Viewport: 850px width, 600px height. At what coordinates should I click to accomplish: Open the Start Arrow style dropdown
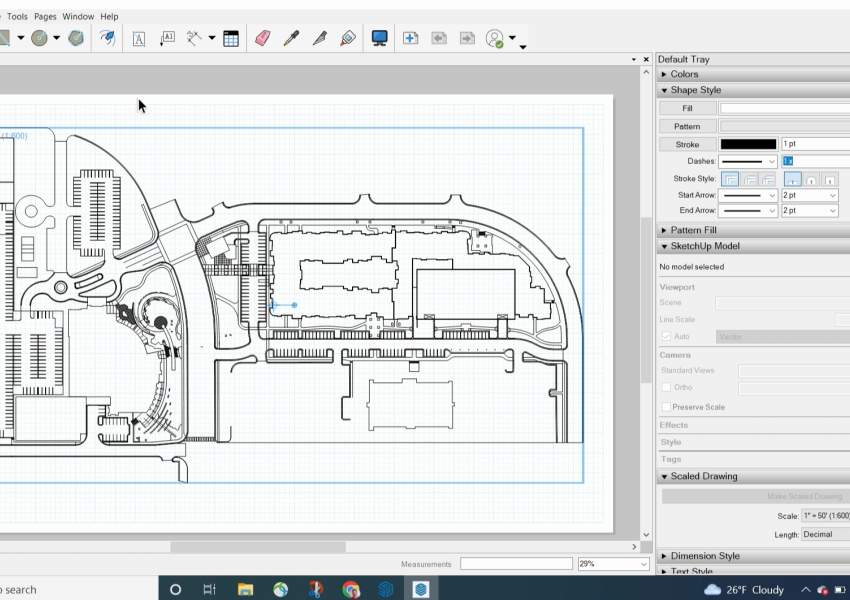pyautogui.click(x=748, y=195)
